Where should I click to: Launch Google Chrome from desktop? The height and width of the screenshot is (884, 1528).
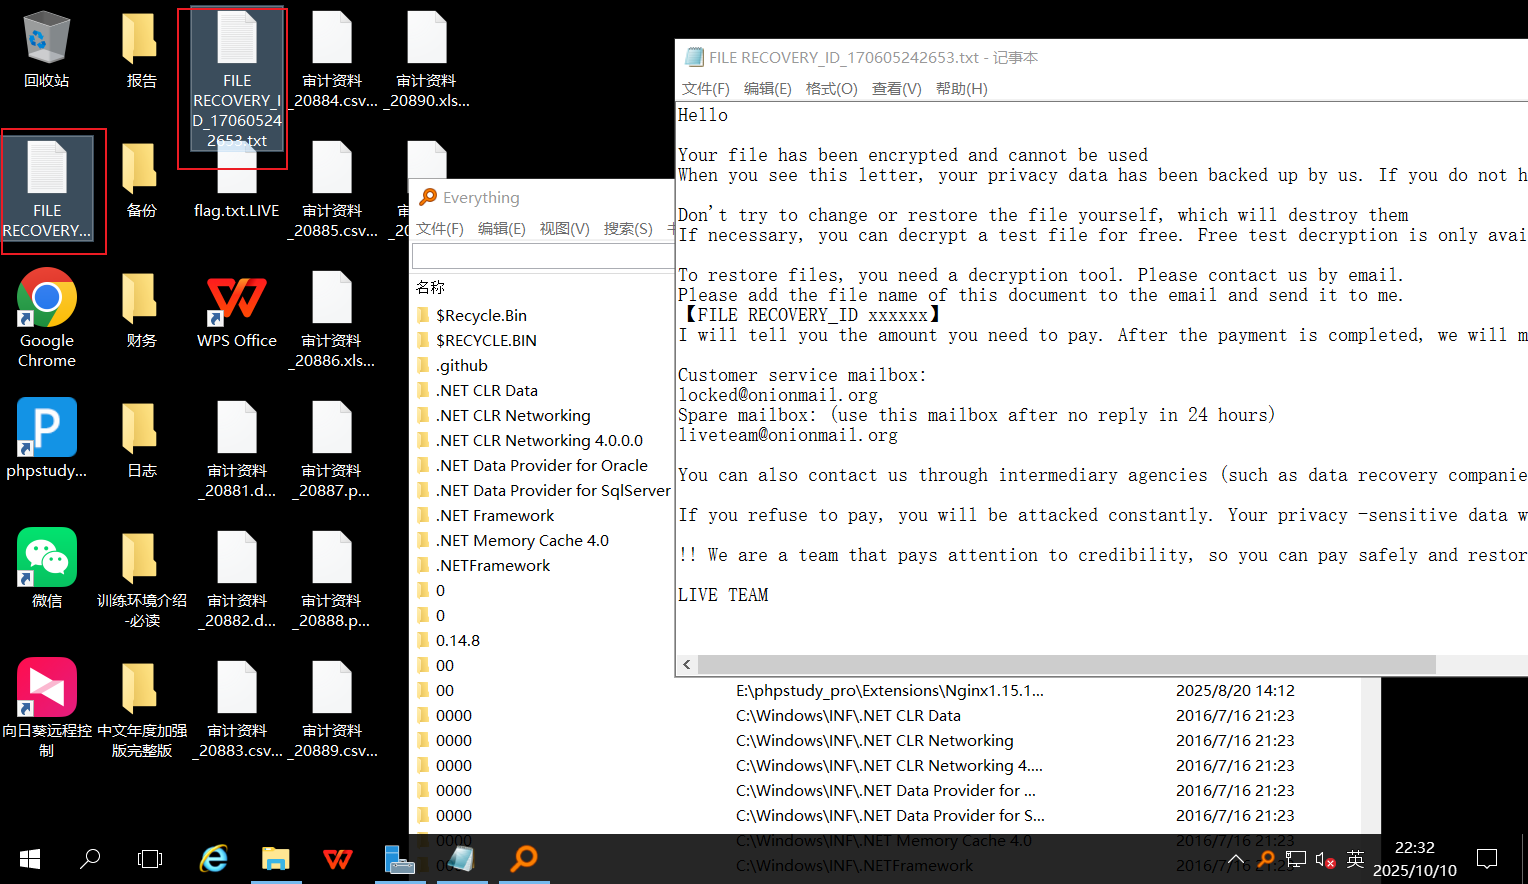(47, 318)
